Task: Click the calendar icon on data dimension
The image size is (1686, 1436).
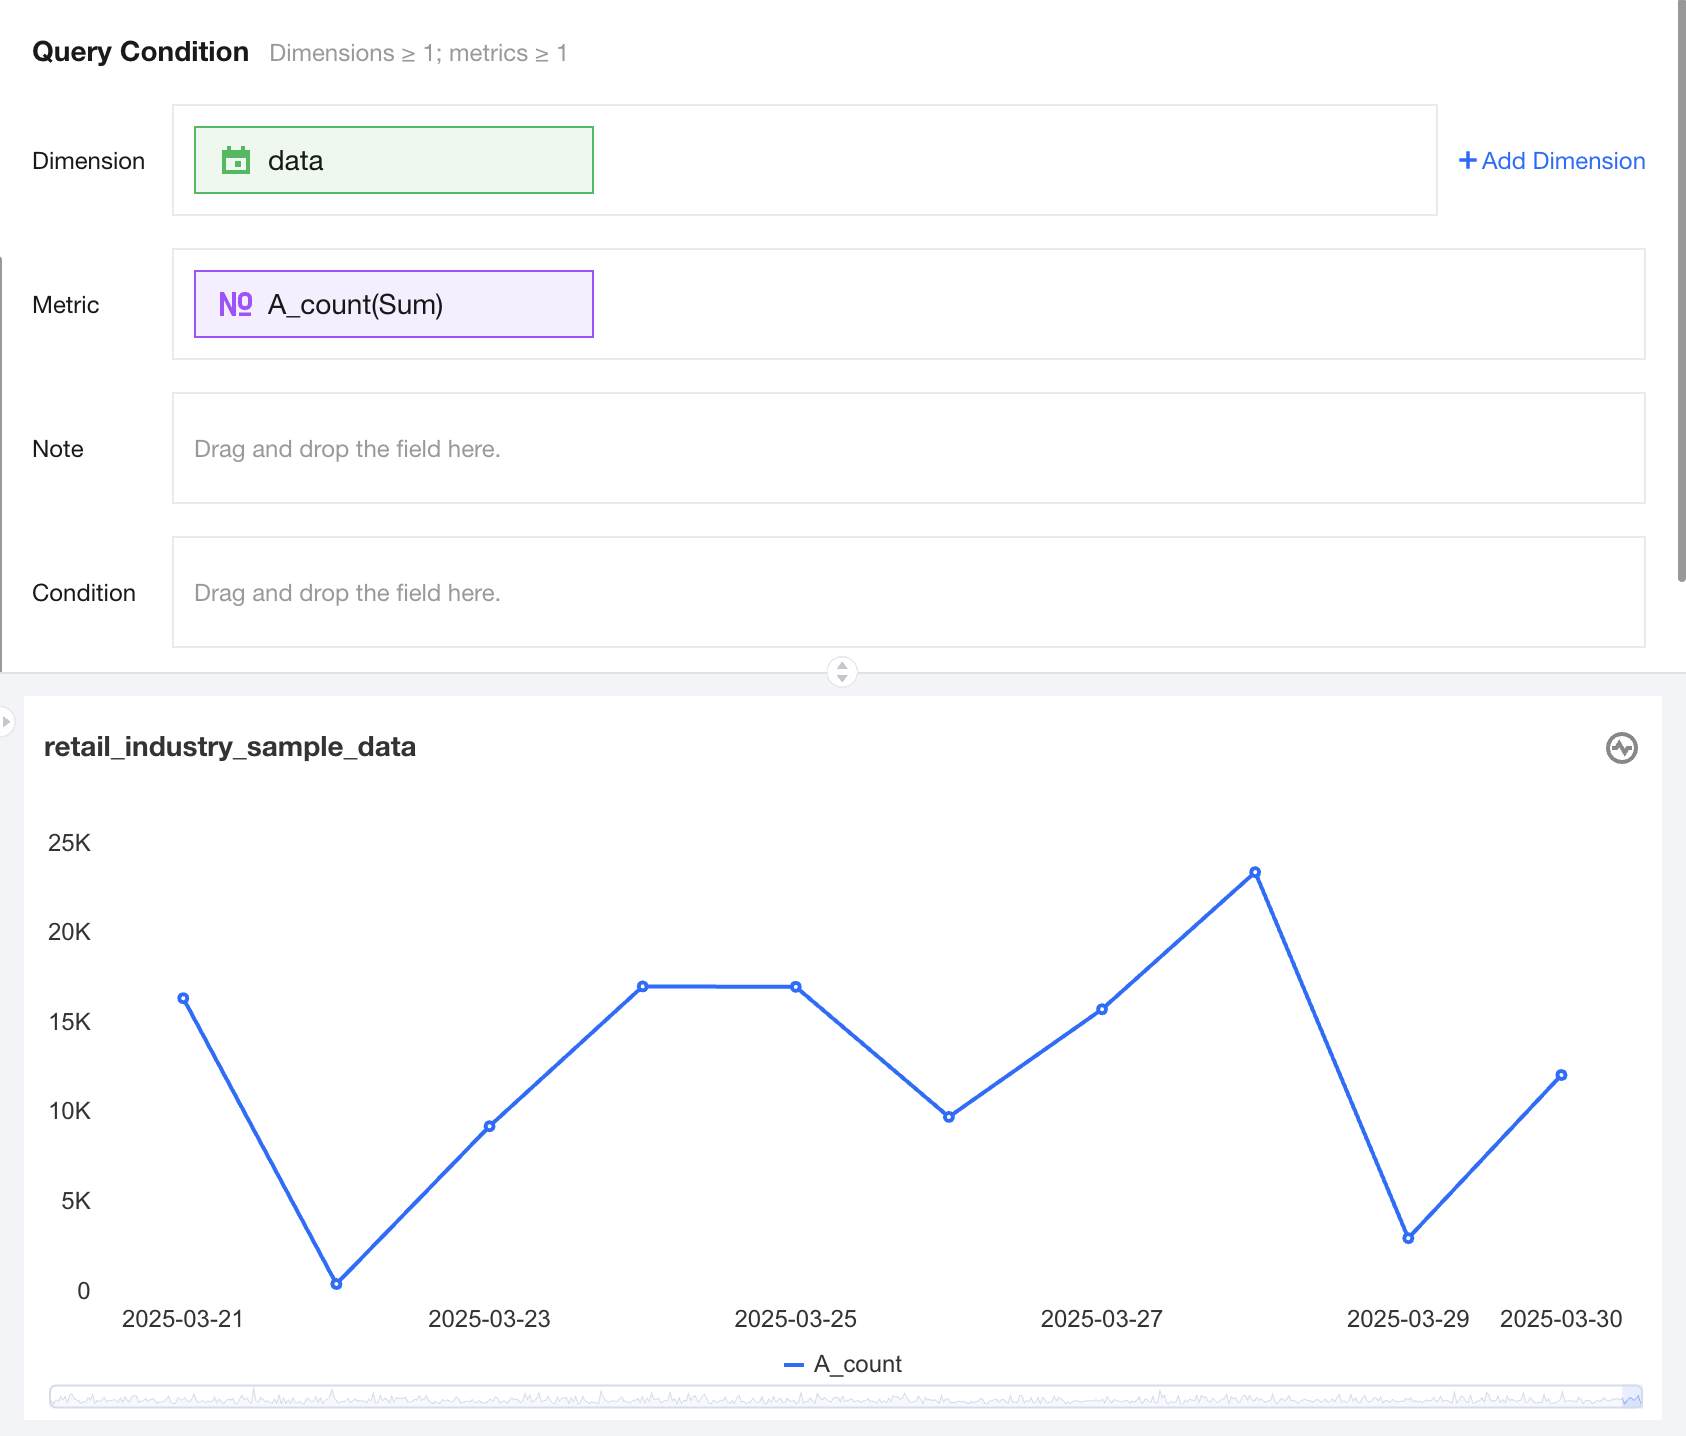Action: click(x=236, y=160)
